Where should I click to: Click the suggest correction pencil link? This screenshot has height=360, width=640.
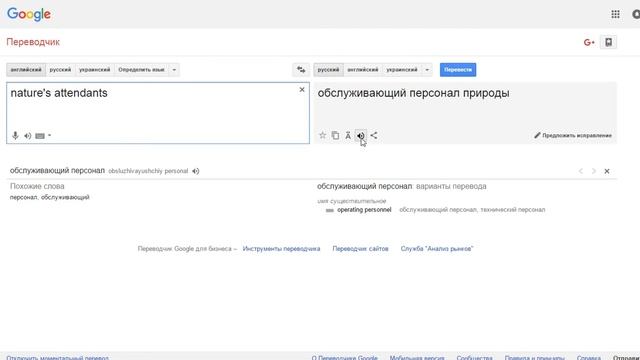pos(573,136)
